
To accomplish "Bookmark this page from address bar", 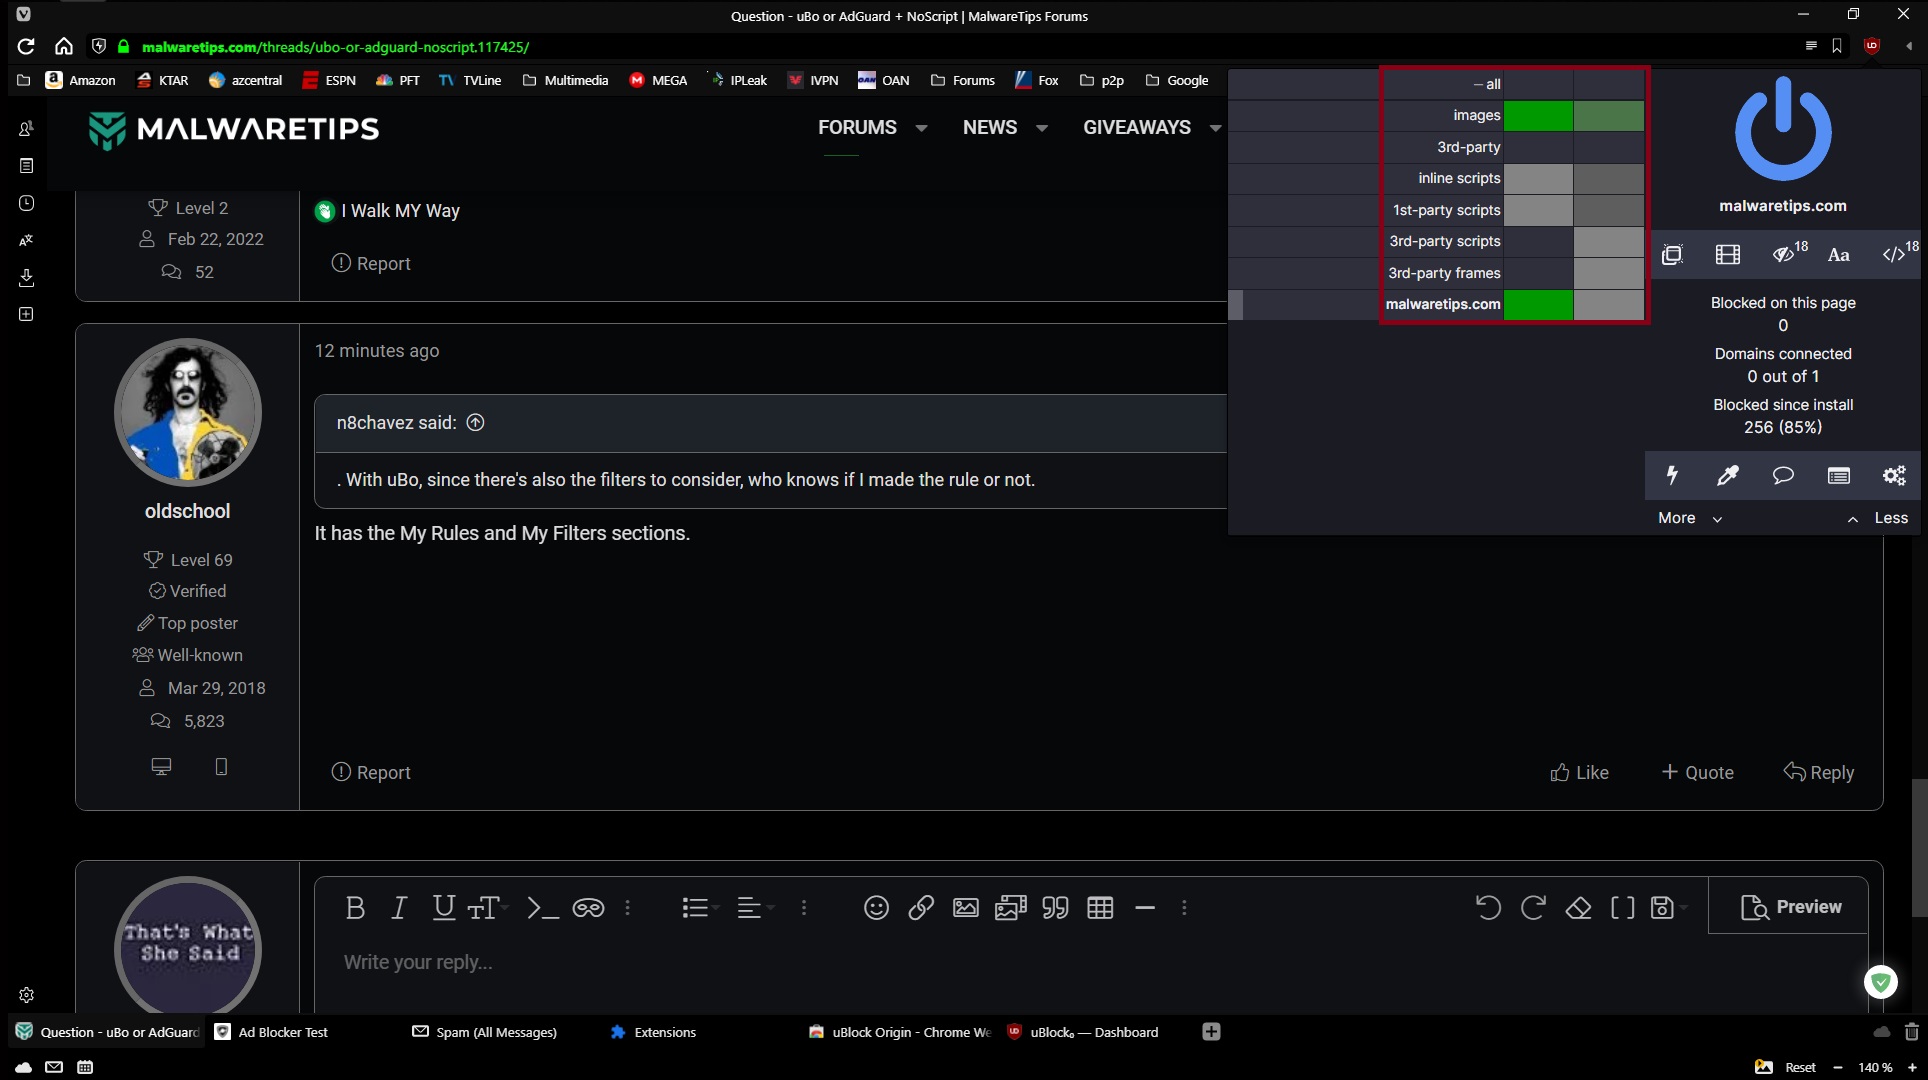I will coord(1837,46).
